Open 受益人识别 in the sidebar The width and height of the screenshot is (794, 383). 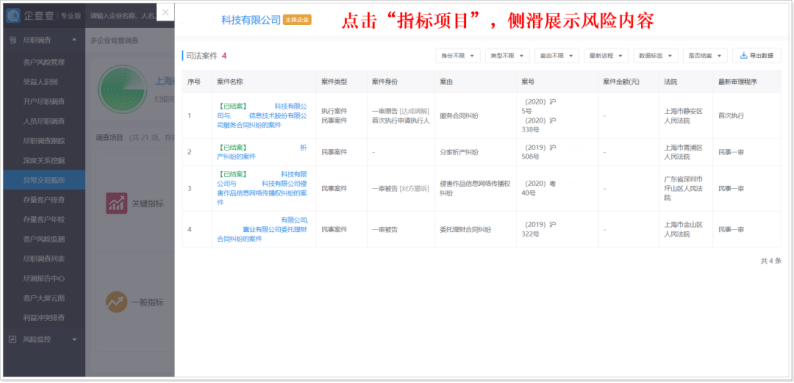(41, 82)
